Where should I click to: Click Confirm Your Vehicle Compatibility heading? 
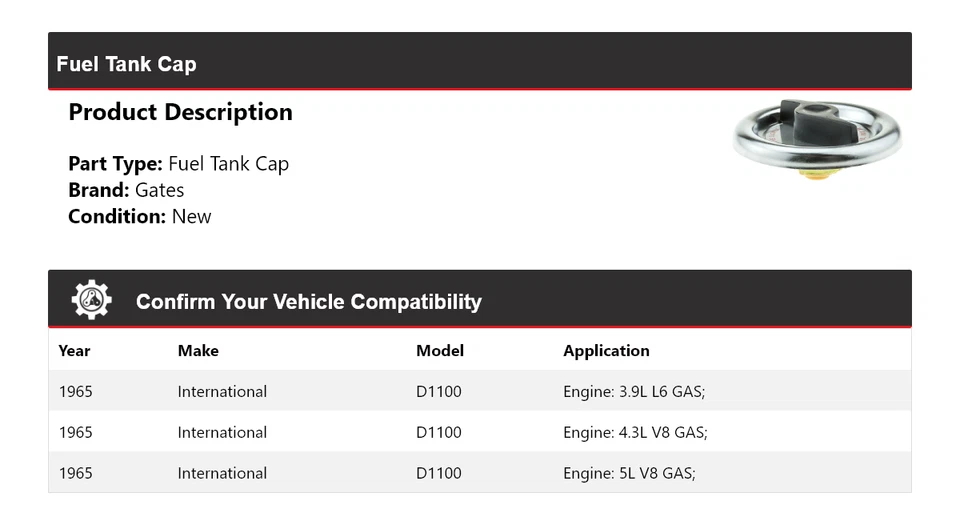pos(308,301)
